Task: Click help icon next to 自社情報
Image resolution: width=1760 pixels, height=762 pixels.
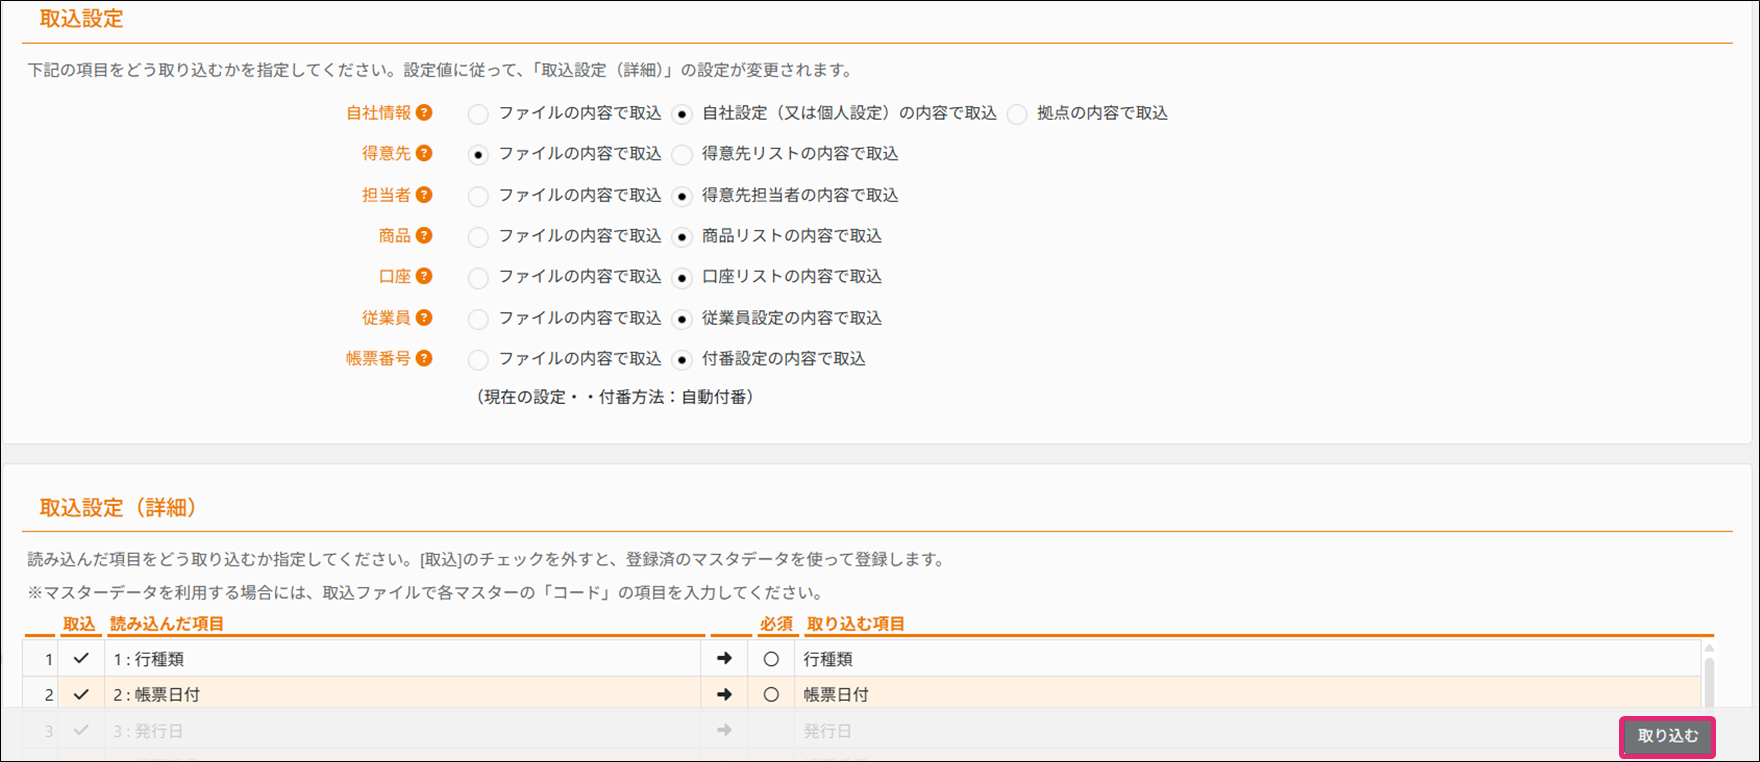Action: (x=424, y=113)
